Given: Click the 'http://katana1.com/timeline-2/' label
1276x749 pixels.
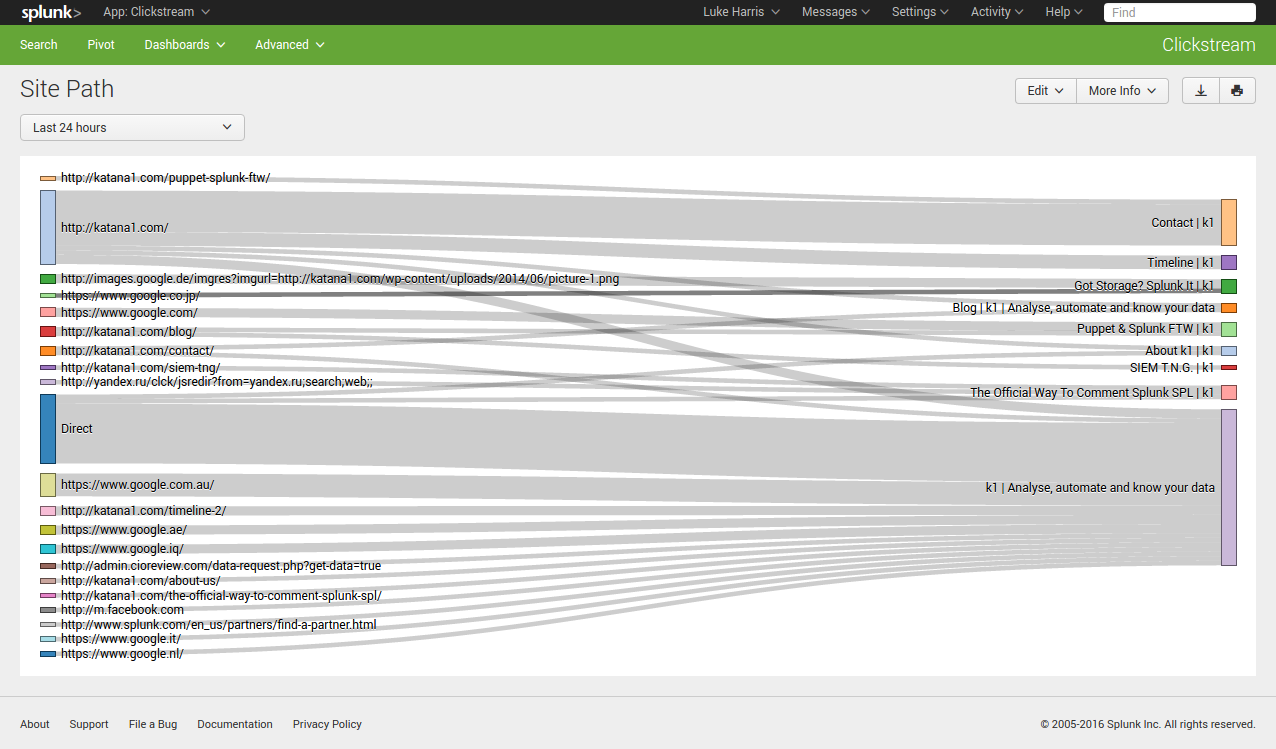Looking at the screenshot, I should (x=143, y=511).
